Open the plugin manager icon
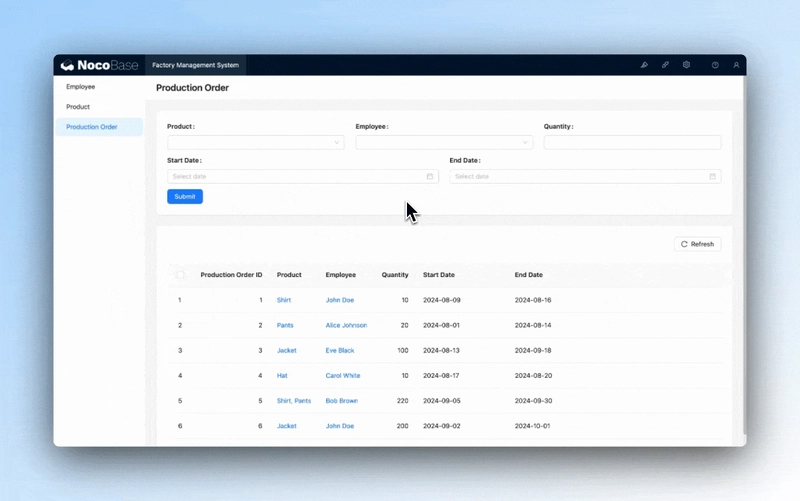Screen dimensions: 800x501 click(x=665, y=65)
